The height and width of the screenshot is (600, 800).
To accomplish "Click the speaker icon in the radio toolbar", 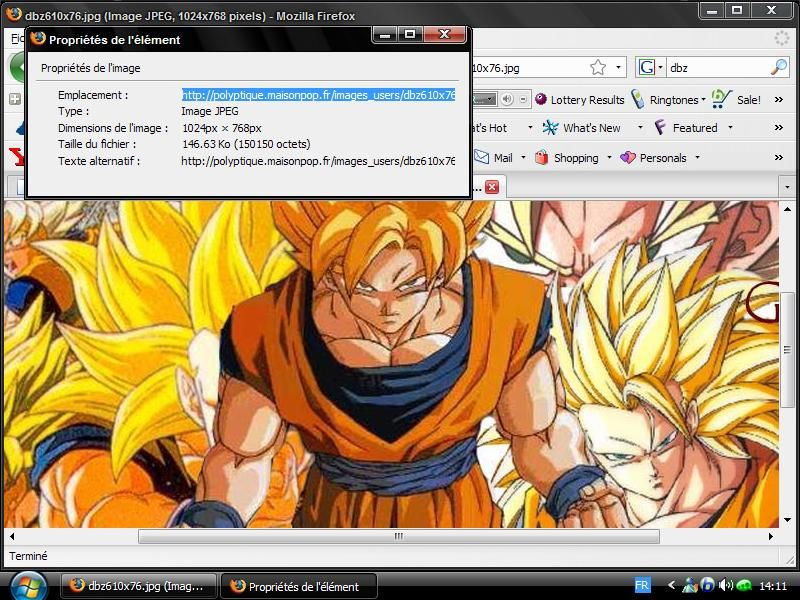I will (x=507, y=99).
